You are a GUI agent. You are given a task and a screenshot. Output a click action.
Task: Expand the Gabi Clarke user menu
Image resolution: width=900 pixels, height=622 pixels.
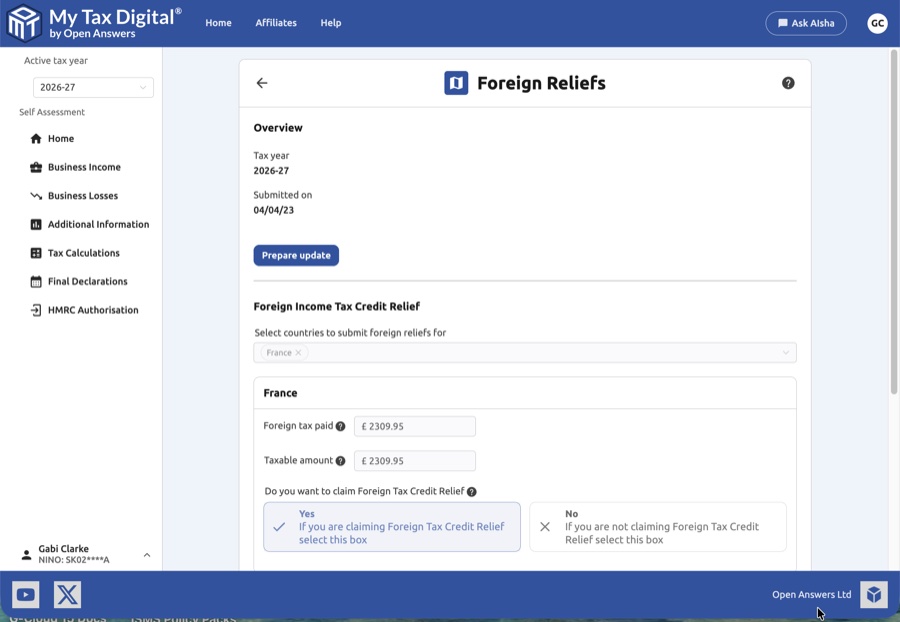(147, 555)
